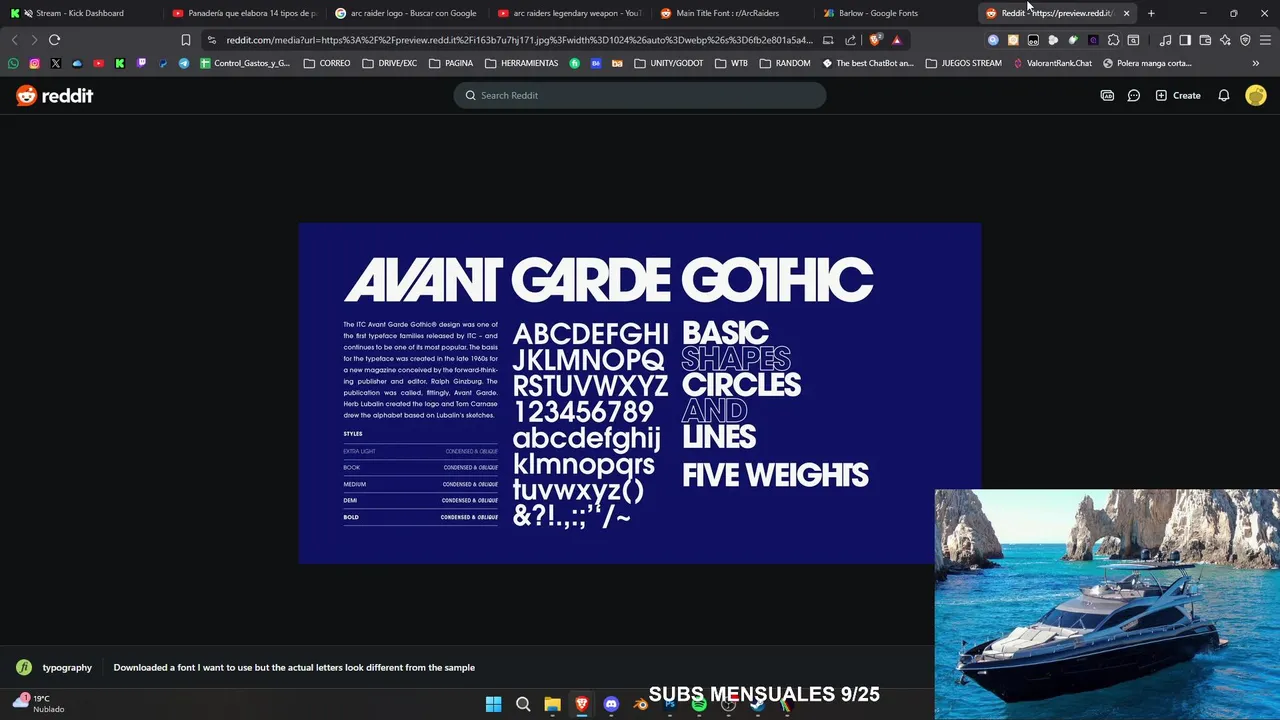
Task: Open File Explorer from taskbar
Action: pyautogui.click(x=552, y=704)
